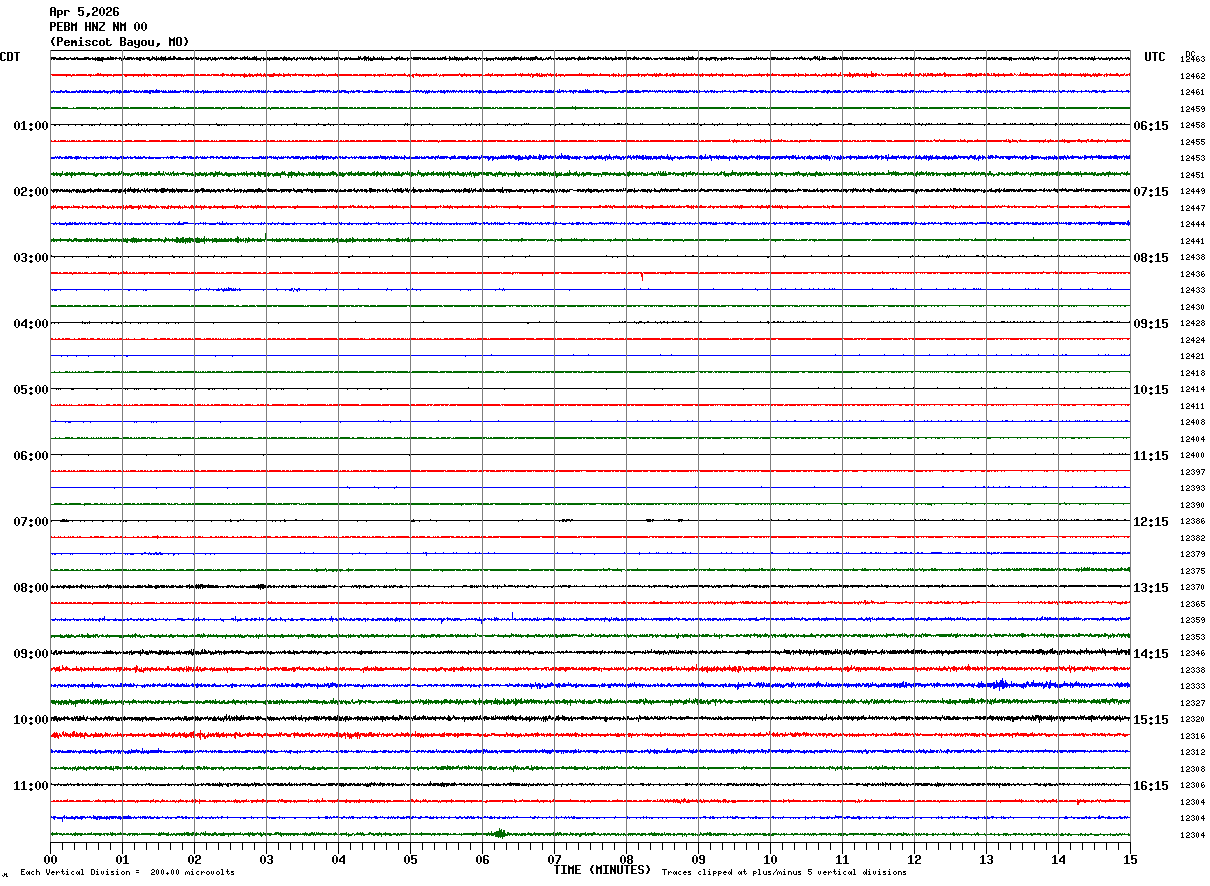Select the '02:00' CDT hour label
The width and height of the screenshot is (1210, 886).
[x=31, y=192]
